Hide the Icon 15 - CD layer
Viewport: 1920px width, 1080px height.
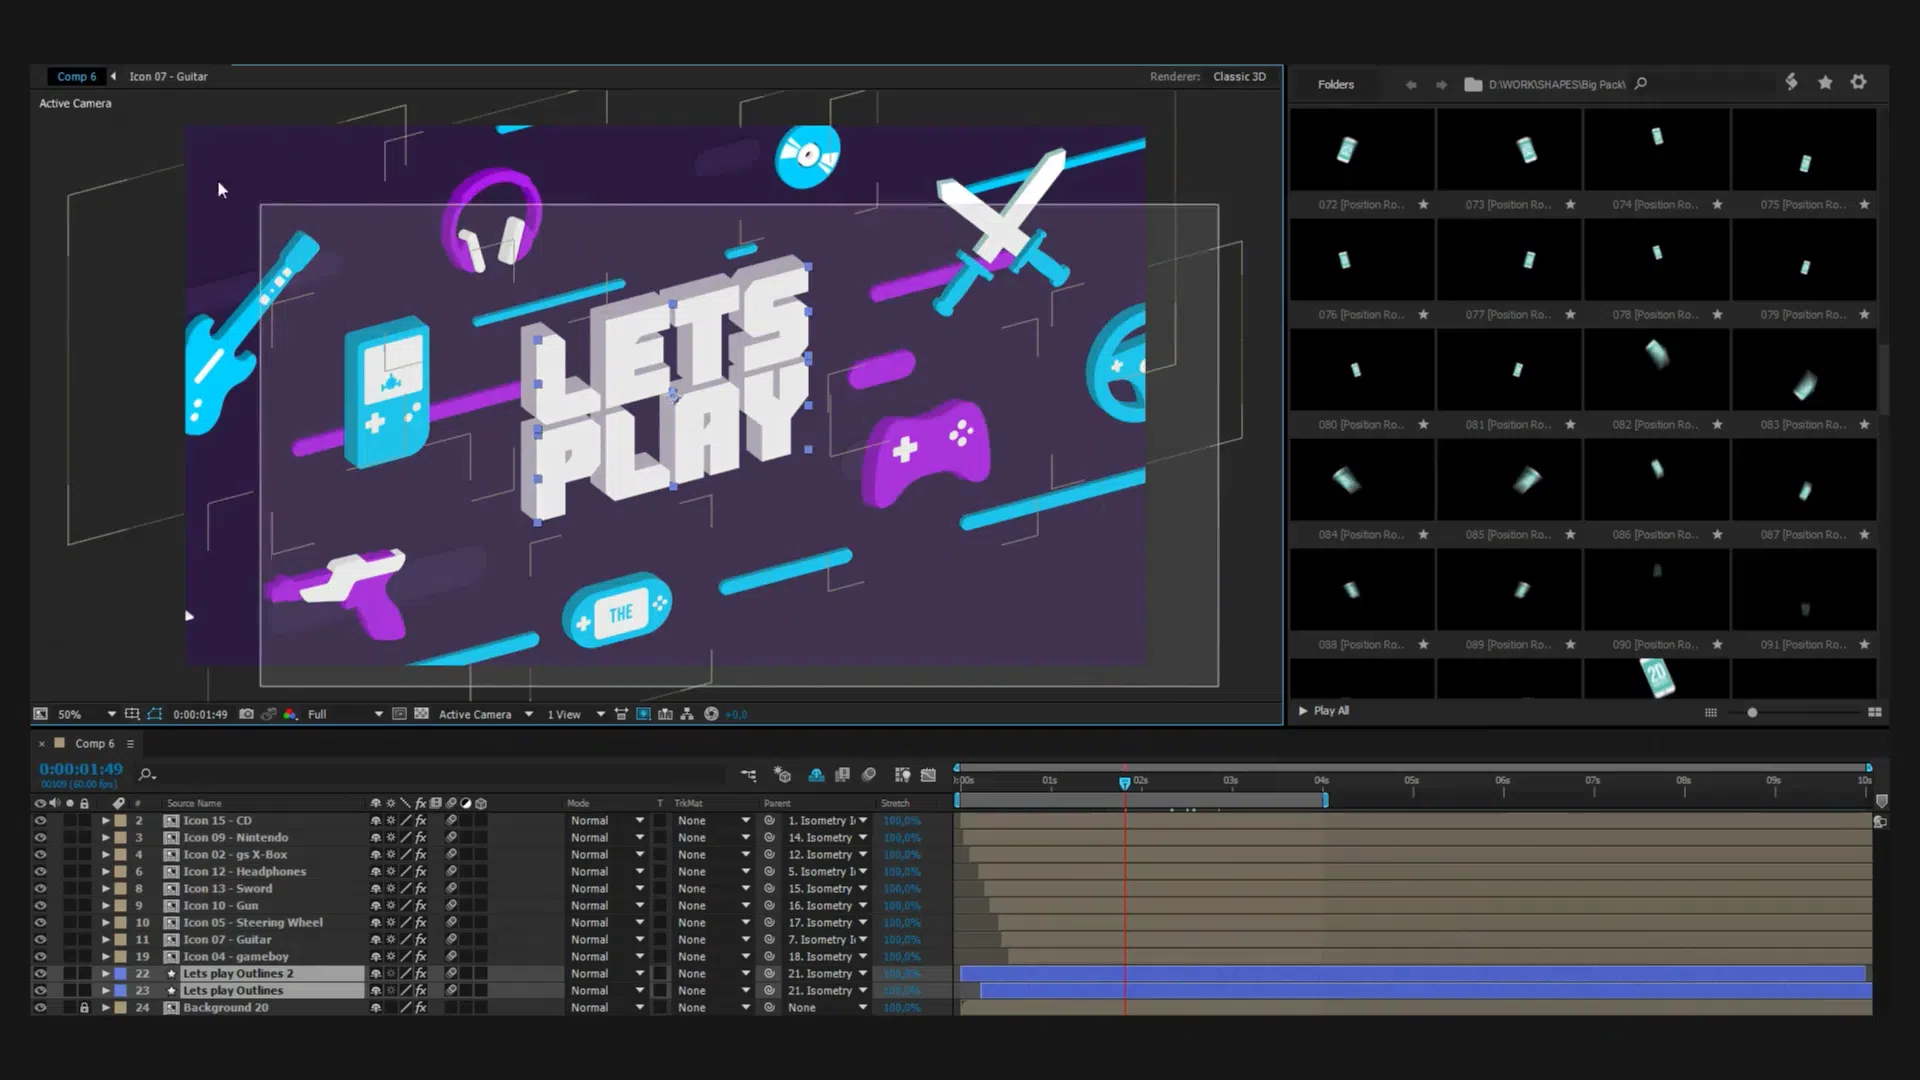(40, 821)
